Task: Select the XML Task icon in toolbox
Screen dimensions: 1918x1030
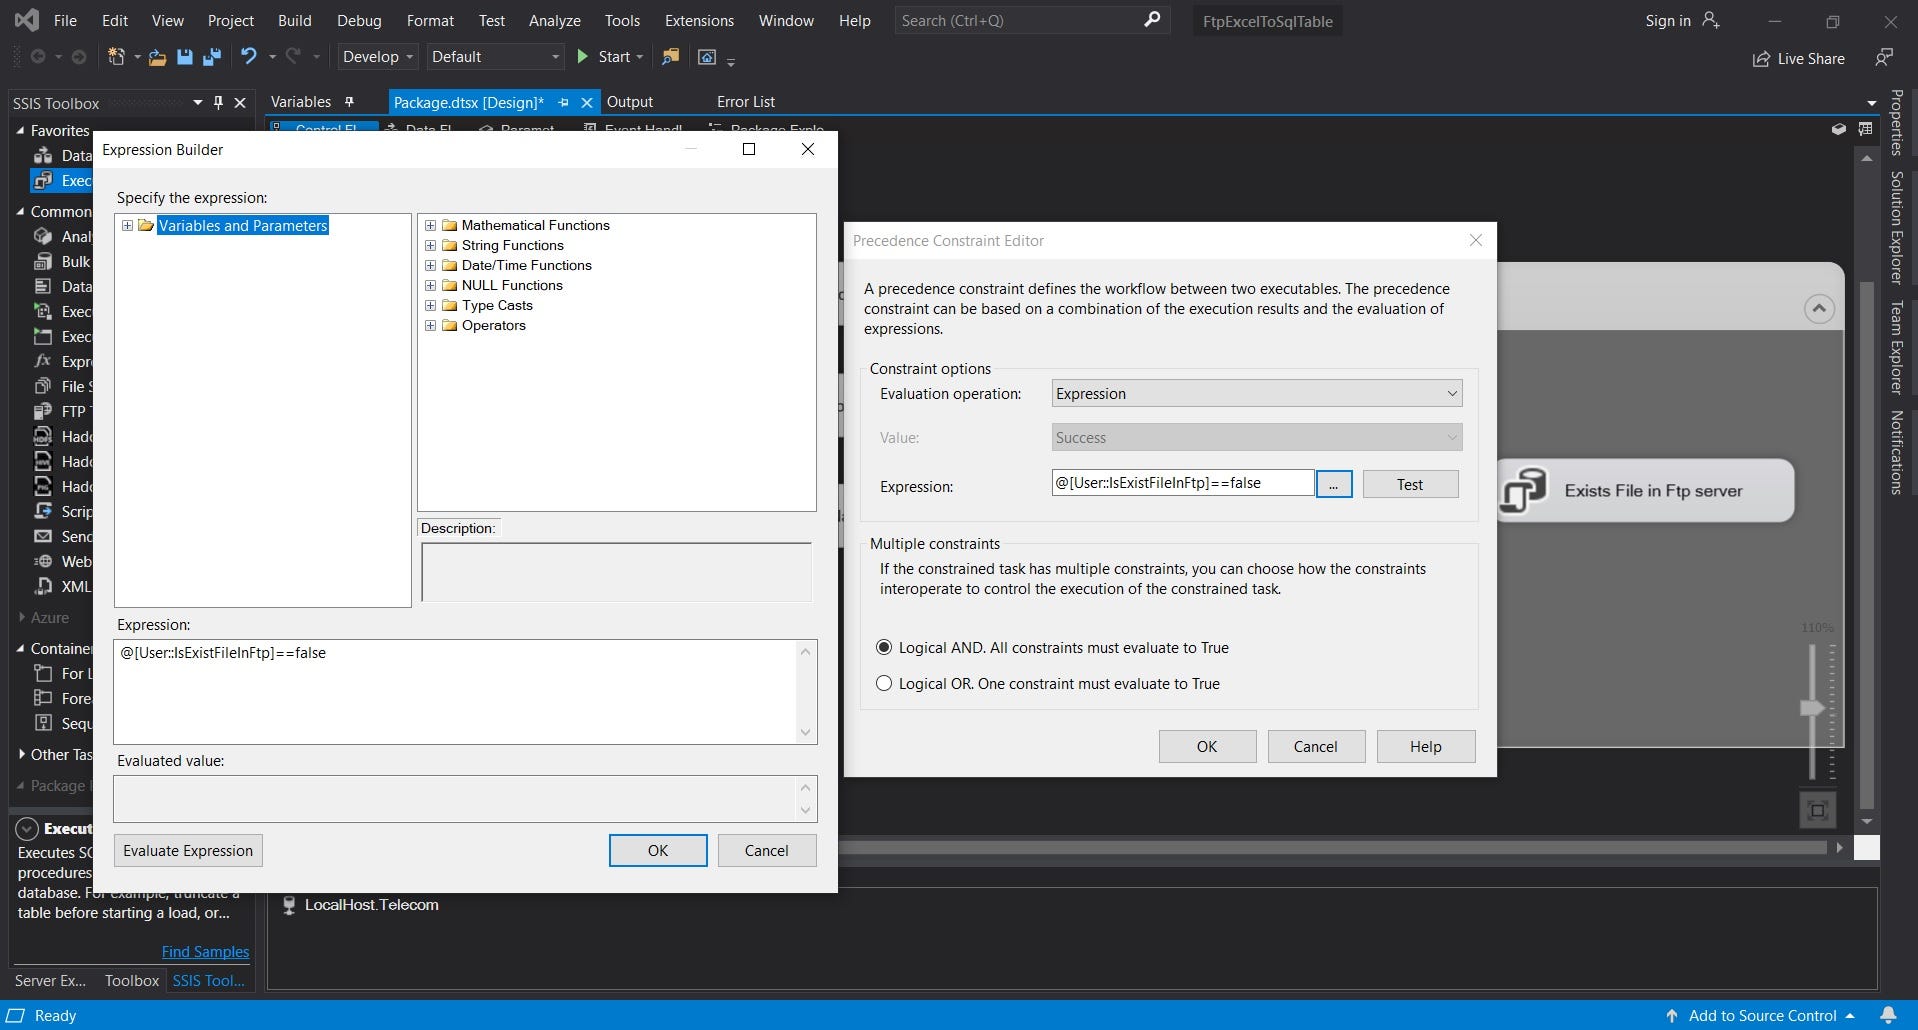Action: 43,586
